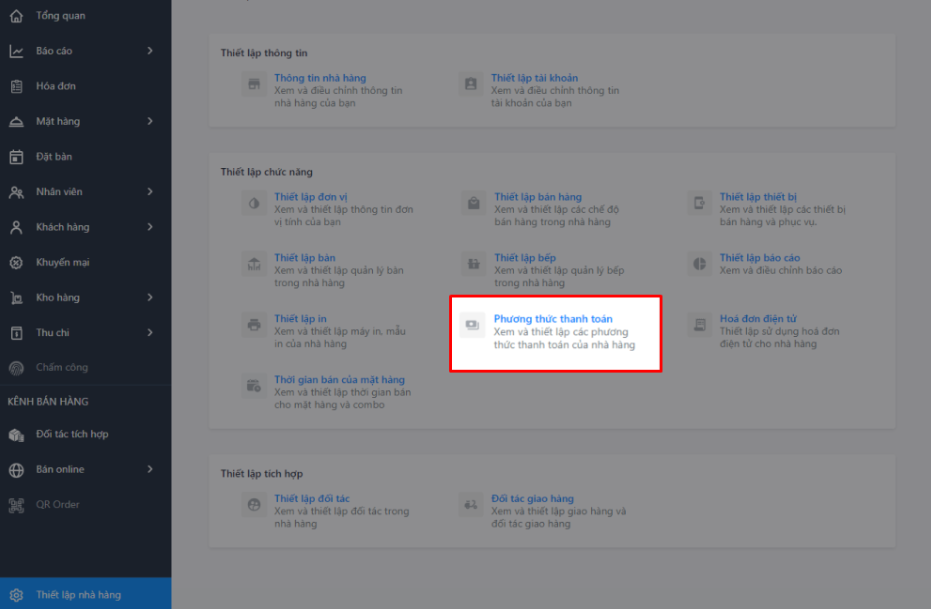The image size is (931, 609).
Task: Open Phương thức thanh toán link
Action: click(553, 319)
